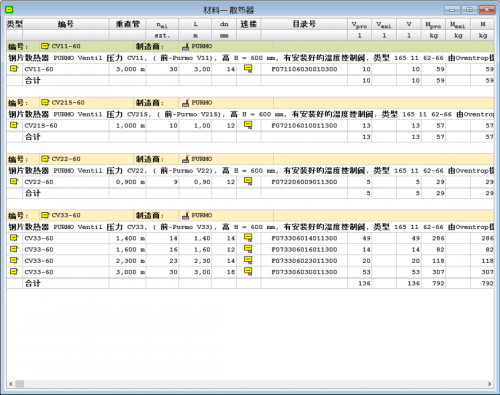Click the 136 total Vpro value
Screen dimensions: 500x395
(x=364, y=283)
